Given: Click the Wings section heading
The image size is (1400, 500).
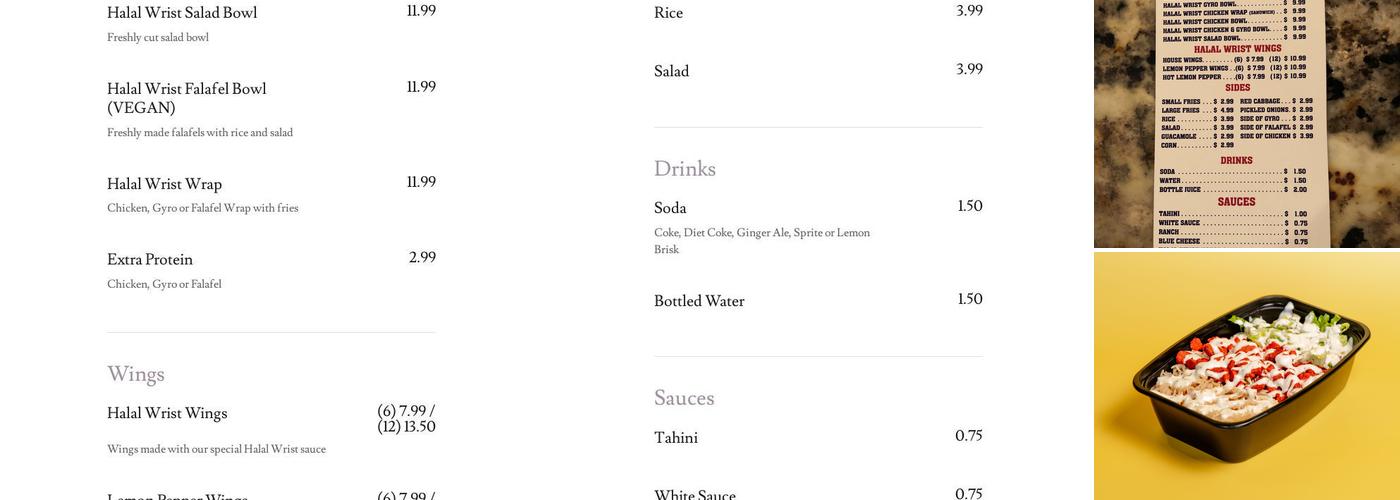Looking at the screenshot, I should pyautogui.click(x=136, y=374).
